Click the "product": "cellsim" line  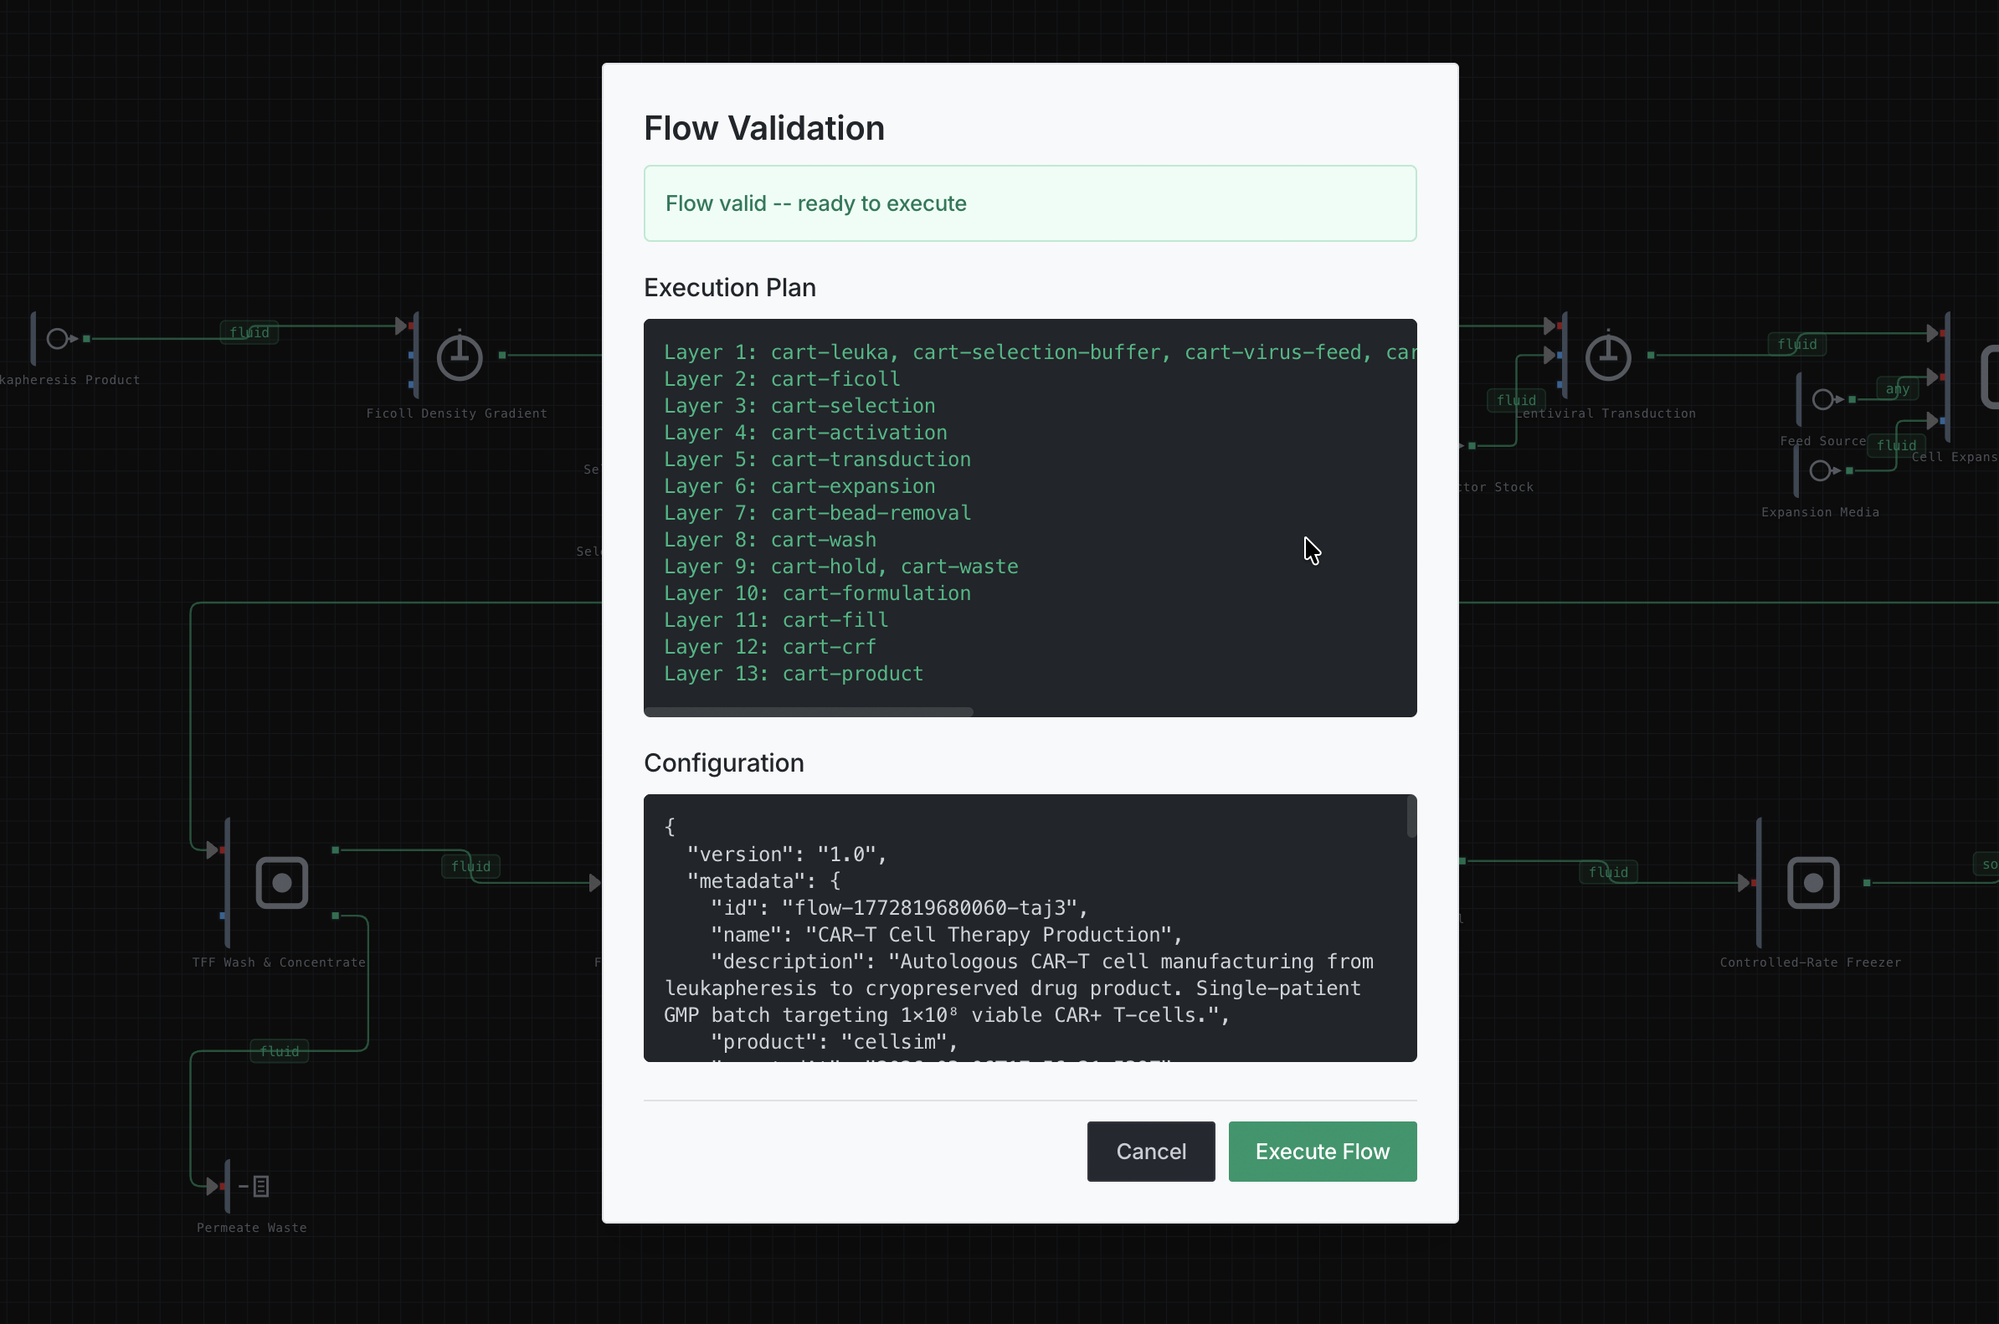(x=834, y=1042)
